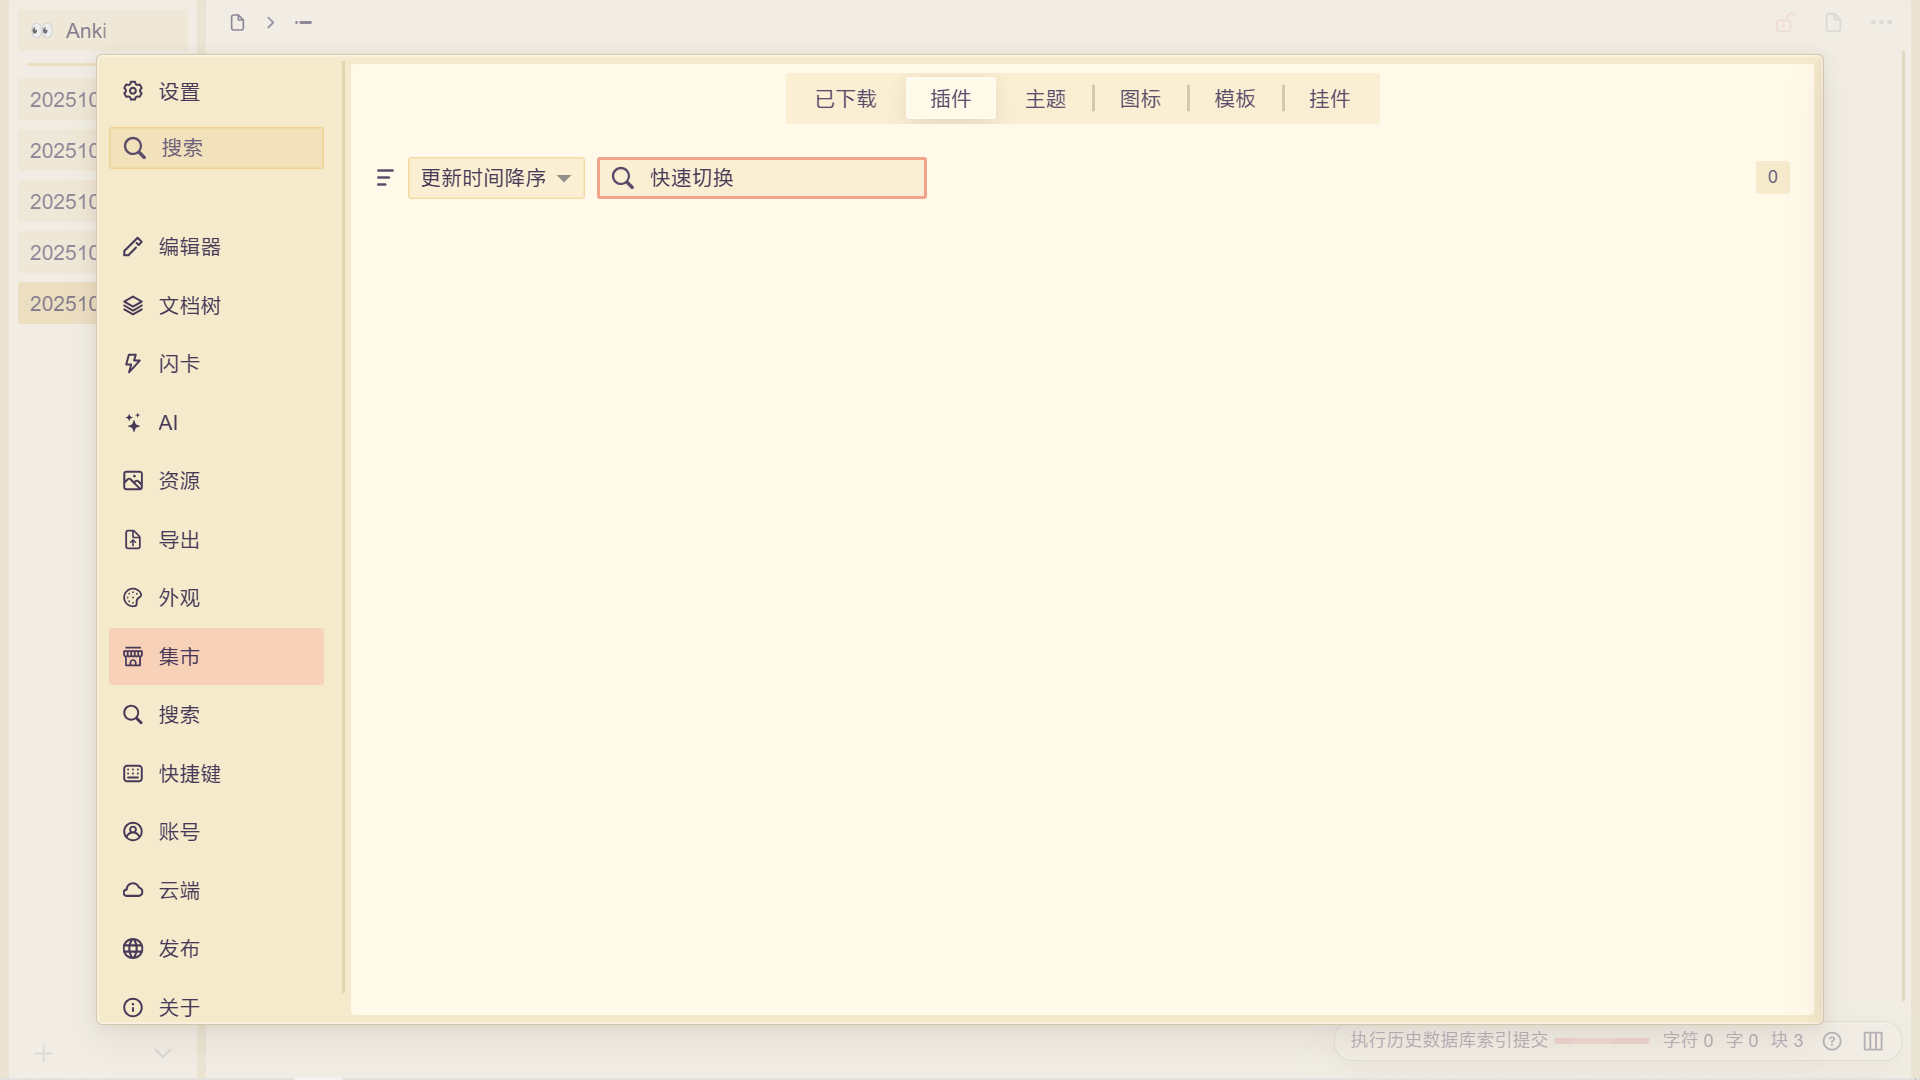Click the help question mark icon
The width and height of the screenshot is (1920, 1080).
pos(1832,1041)
